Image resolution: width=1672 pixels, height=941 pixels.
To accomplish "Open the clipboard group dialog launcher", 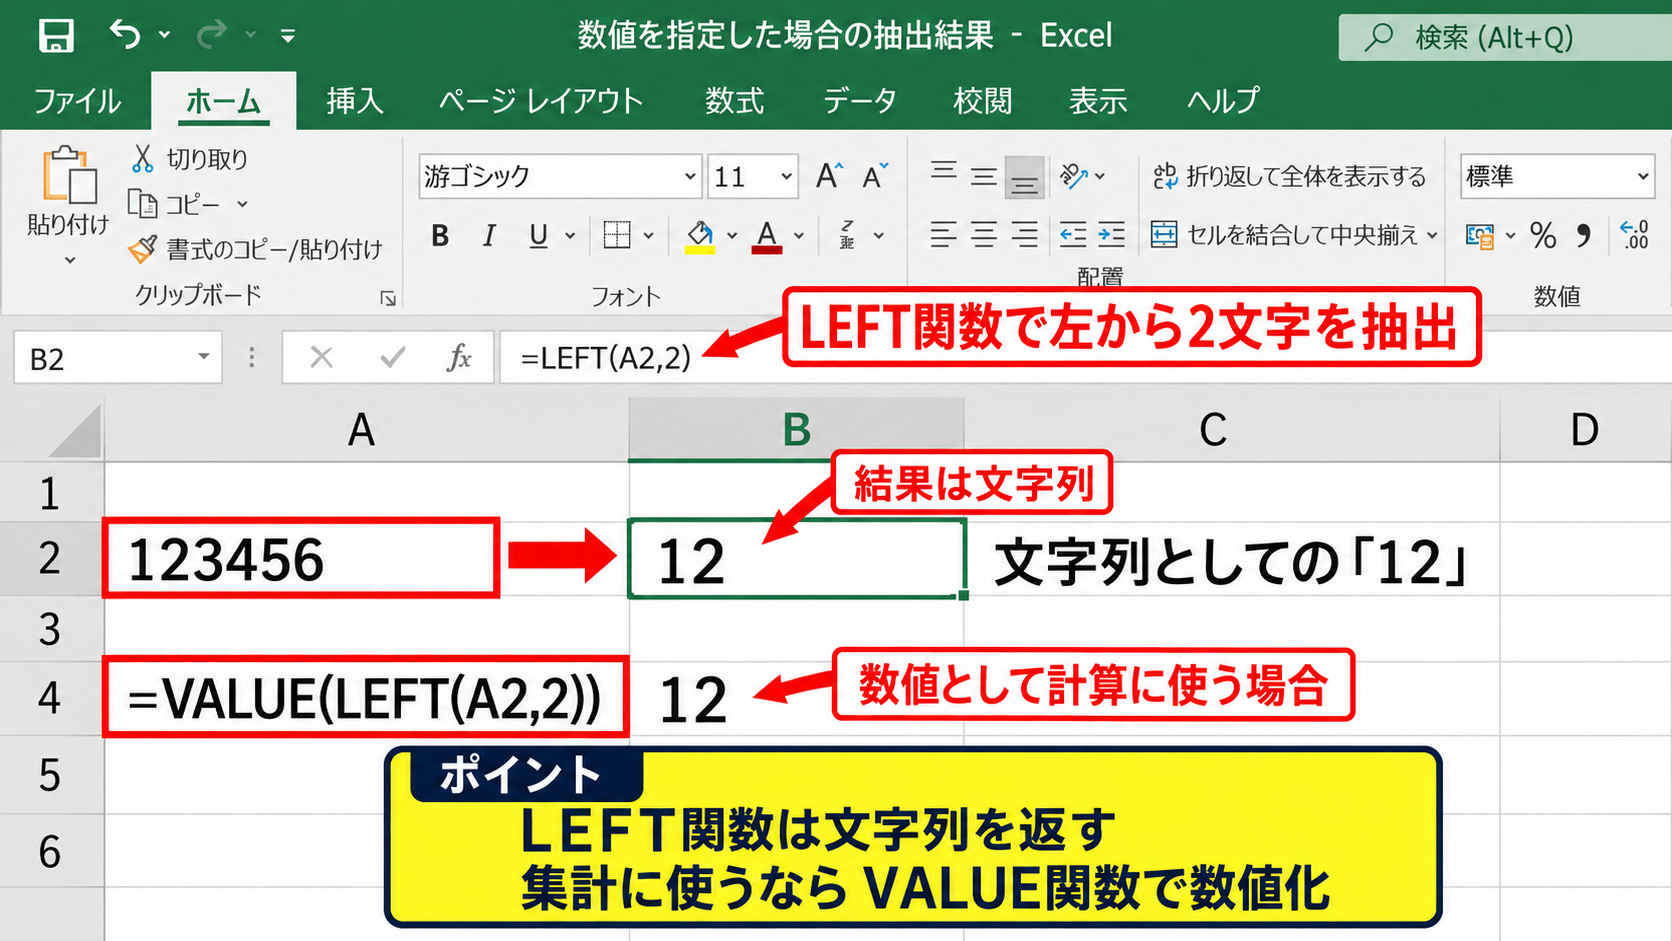I will (x=388, y=299).
